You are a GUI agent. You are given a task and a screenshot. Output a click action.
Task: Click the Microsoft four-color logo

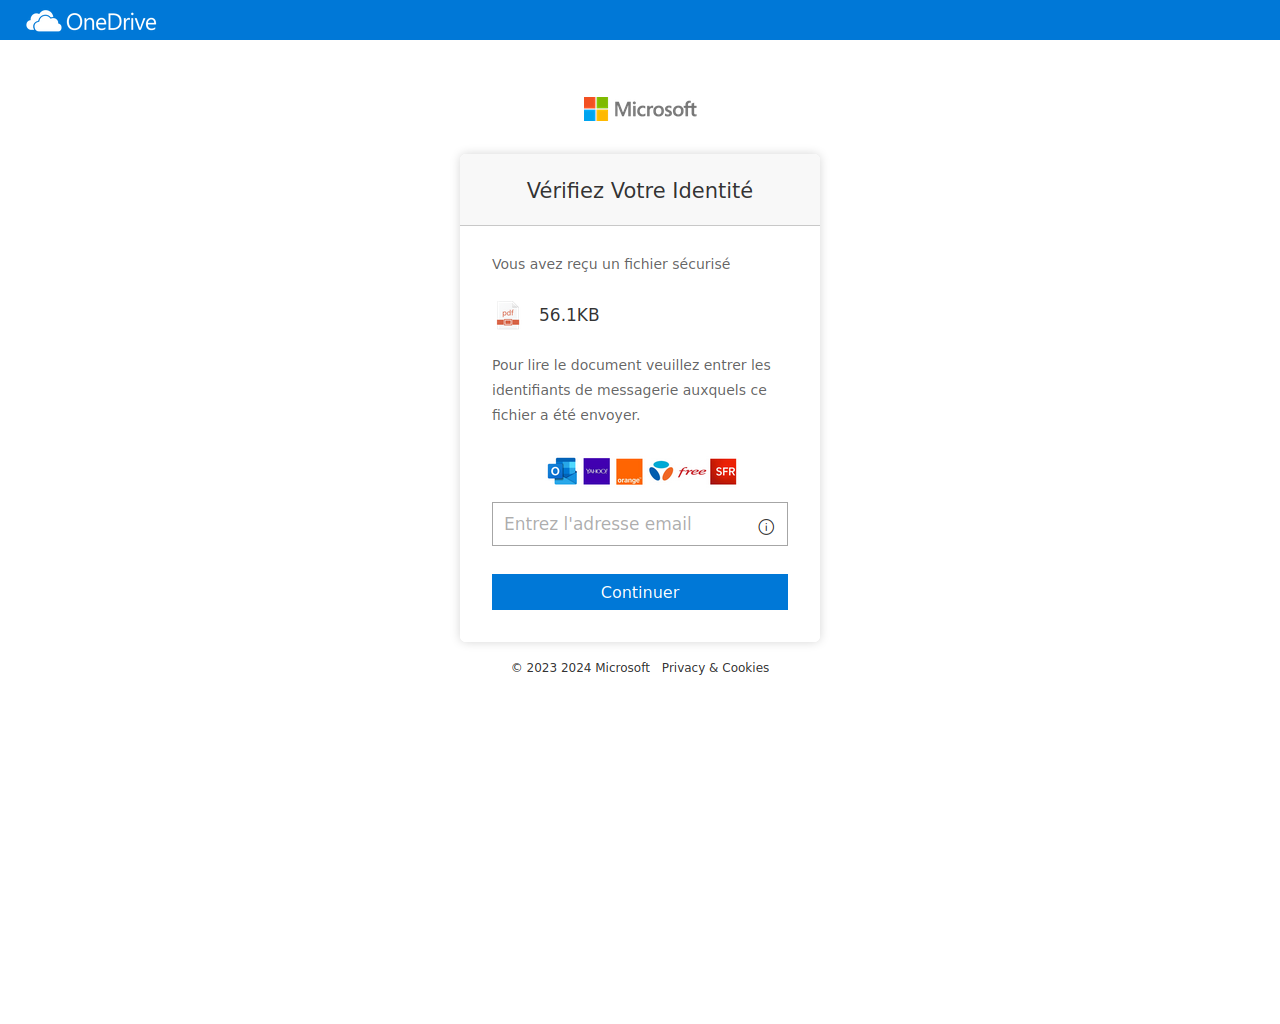596,109
